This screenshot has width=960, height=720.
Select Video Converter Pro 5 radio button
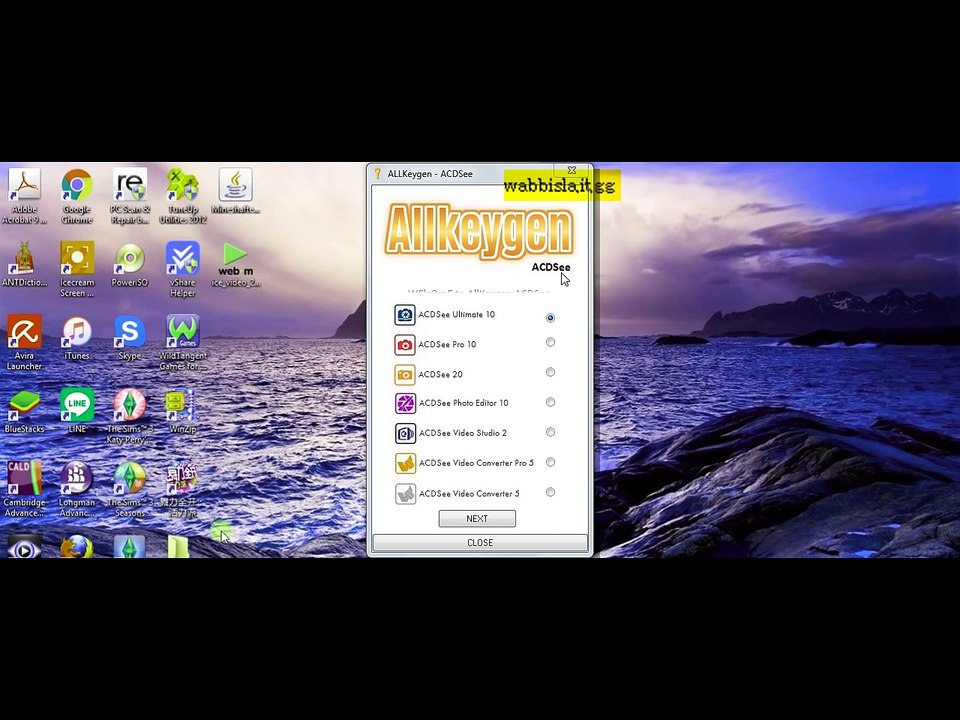(550, 462)
